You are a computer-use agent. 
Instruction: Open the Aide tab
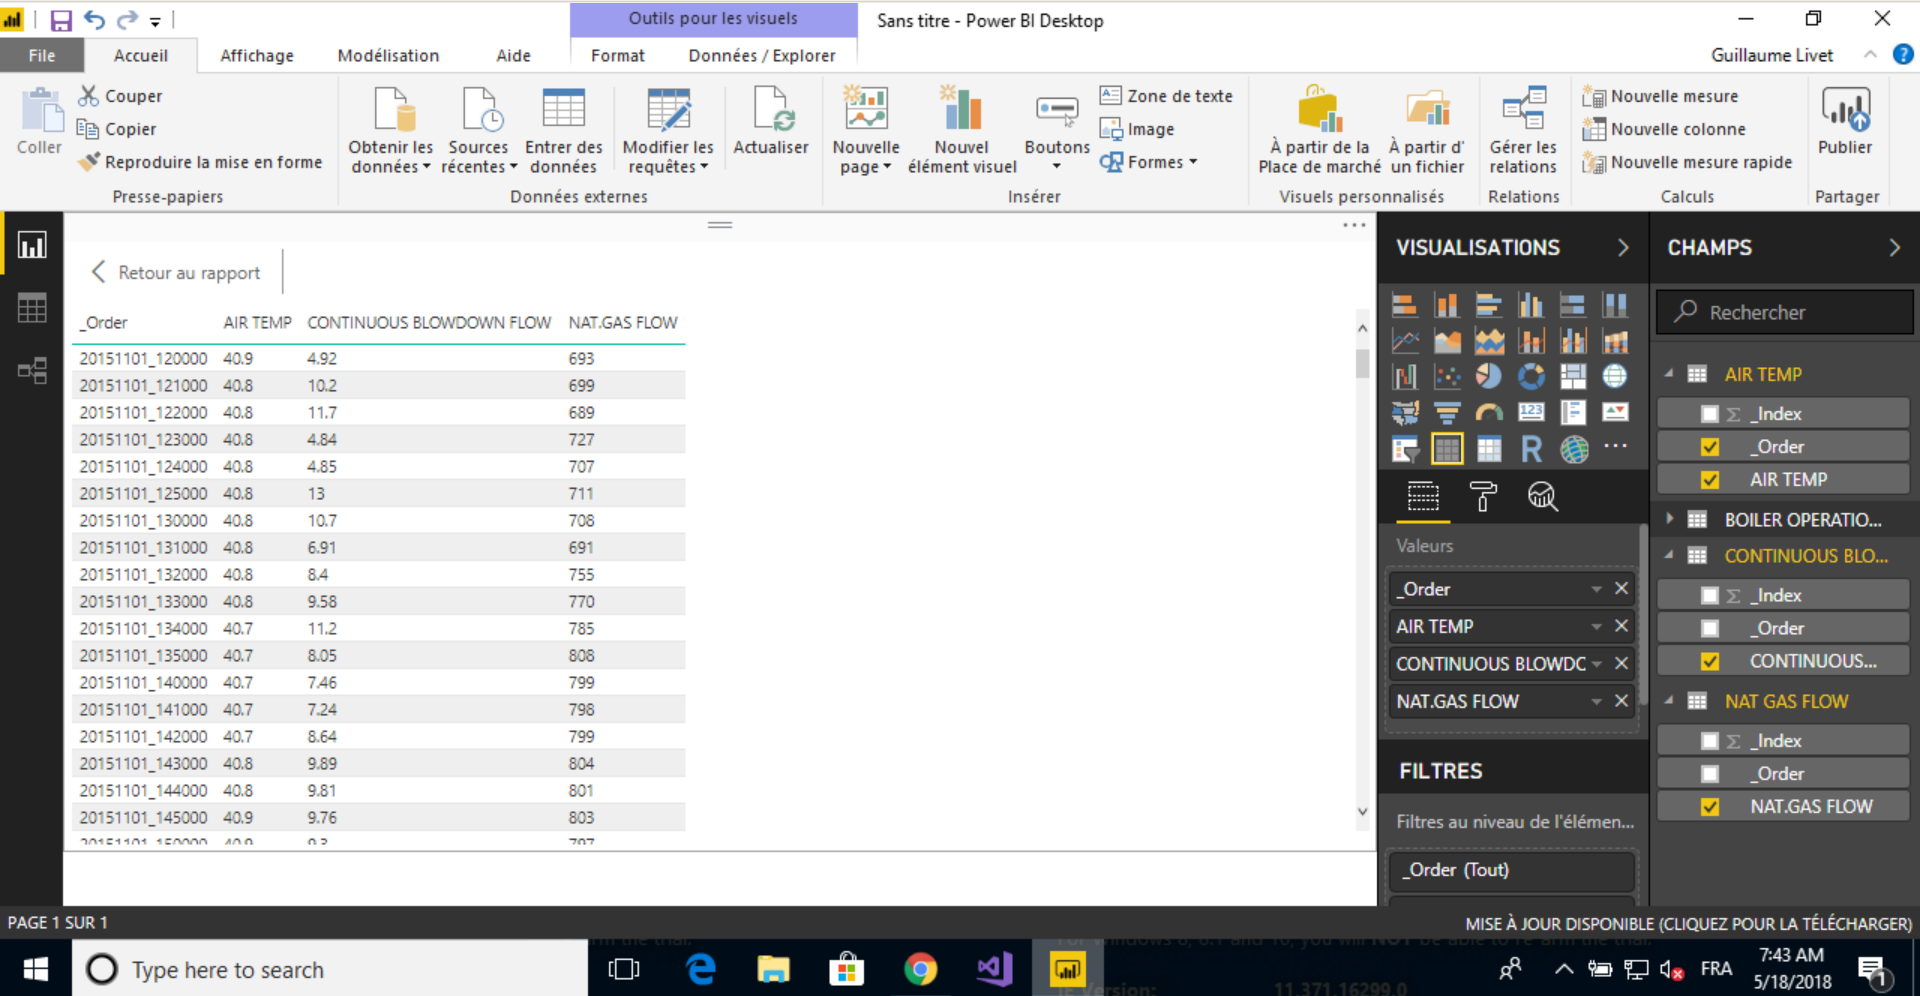513,56
